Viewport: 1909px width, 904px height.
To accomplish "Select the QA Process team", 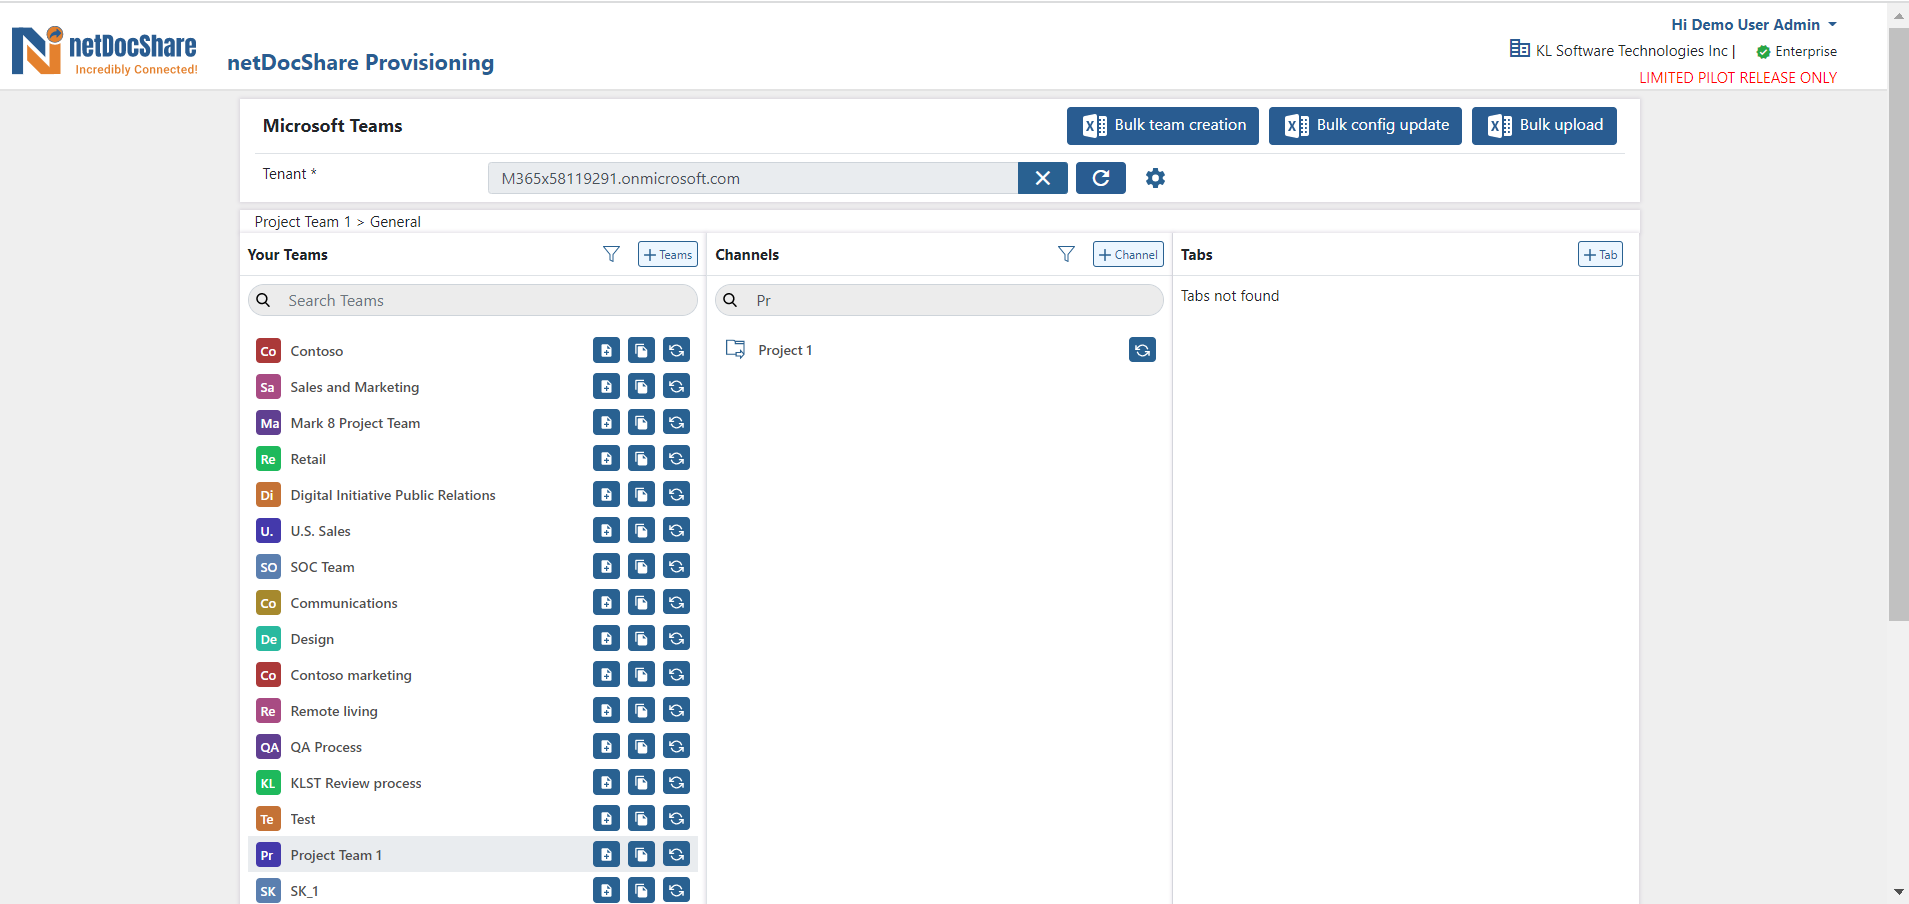I will 326,747.
